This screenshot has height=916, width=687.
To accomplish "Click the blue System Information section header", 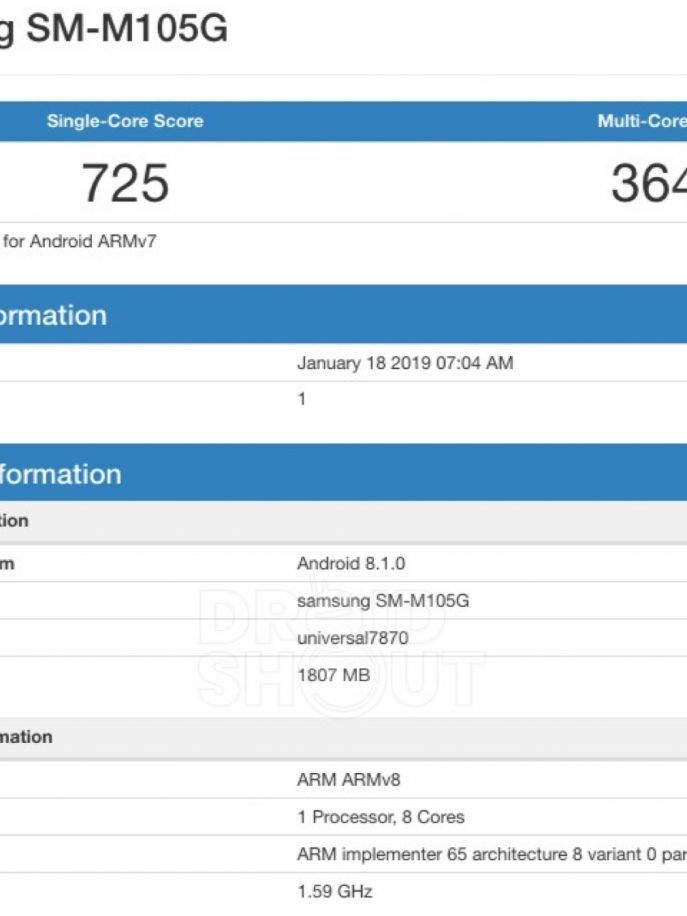I will click(x=60, y=474).
